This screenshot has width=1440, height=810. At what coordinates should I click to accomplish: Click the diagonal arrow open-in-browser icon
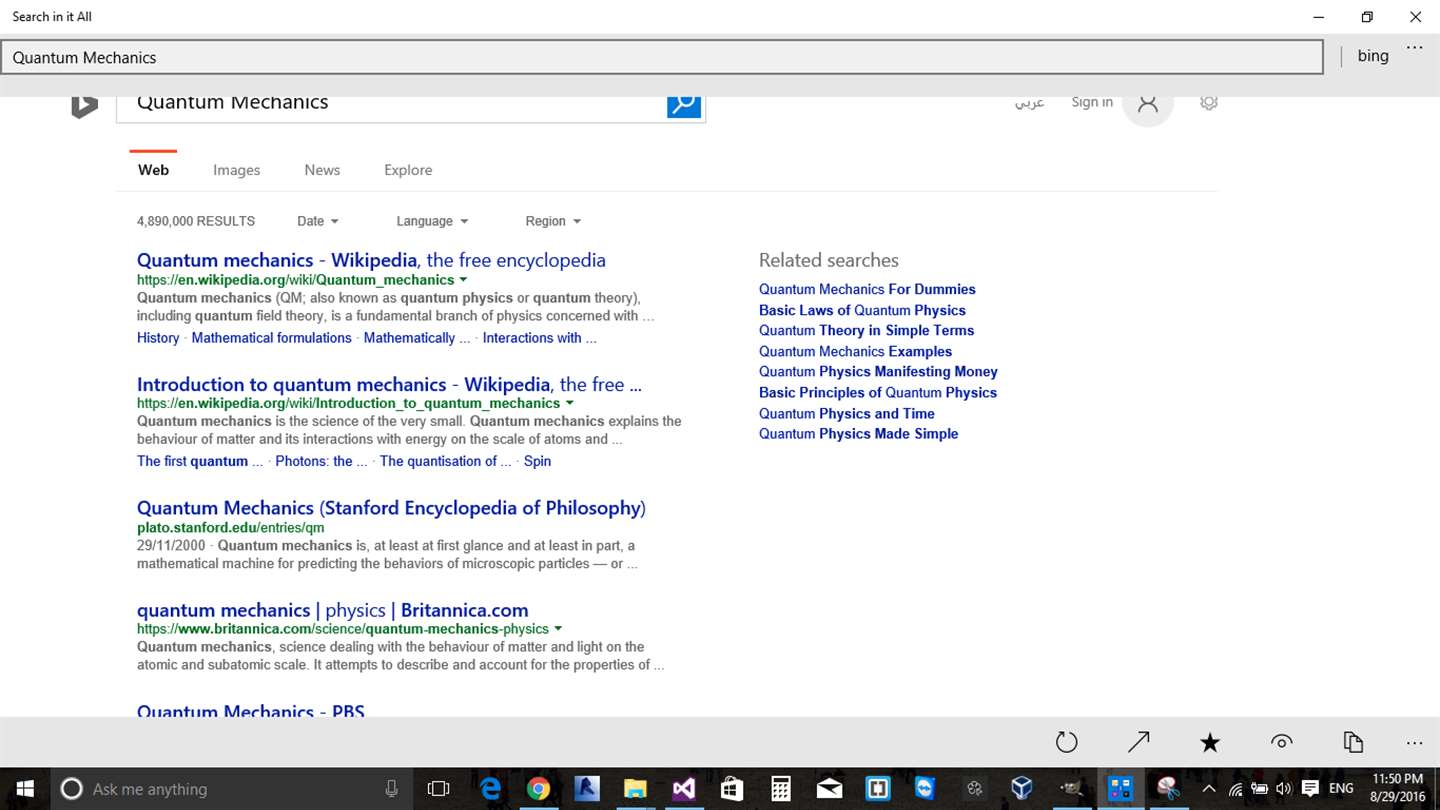[1139, 742]
